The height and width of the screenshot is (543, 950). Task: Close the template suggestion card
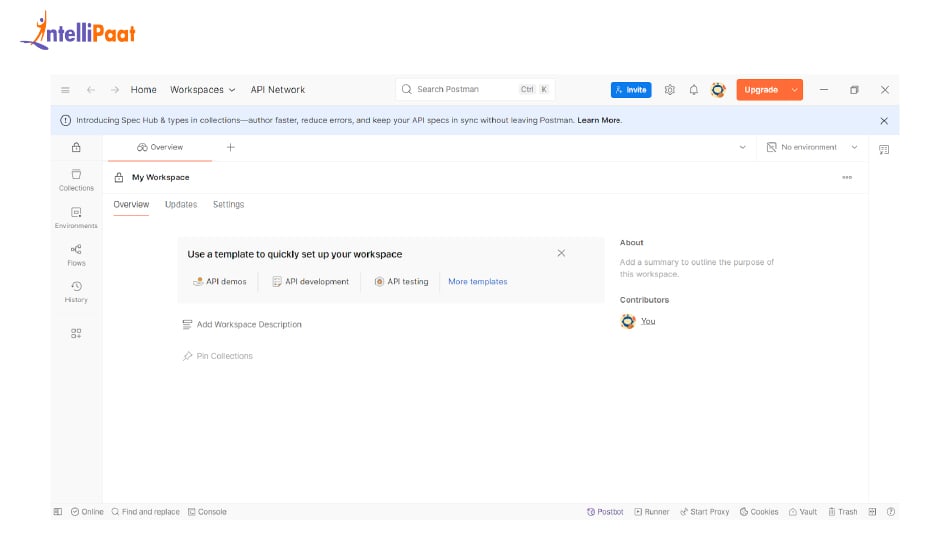(561, 253)
